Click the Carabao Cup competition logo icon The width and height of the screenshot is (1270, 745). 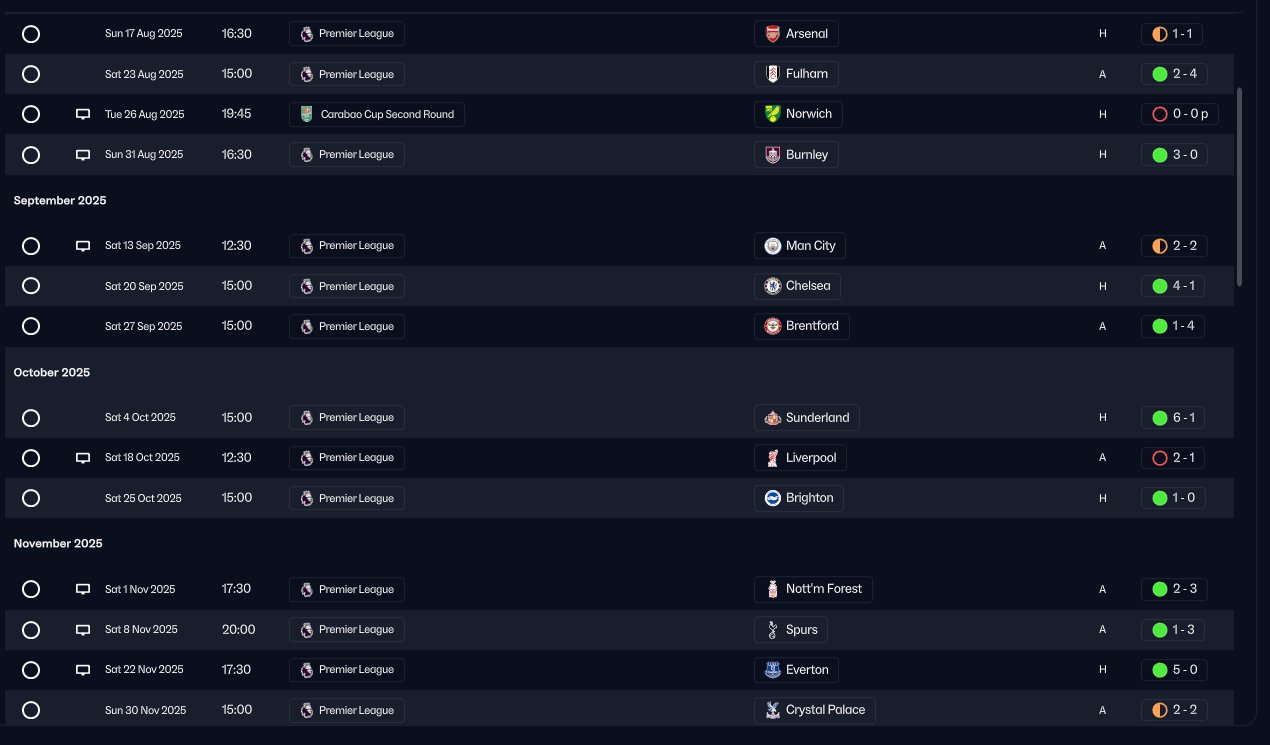tap(307, 114)
